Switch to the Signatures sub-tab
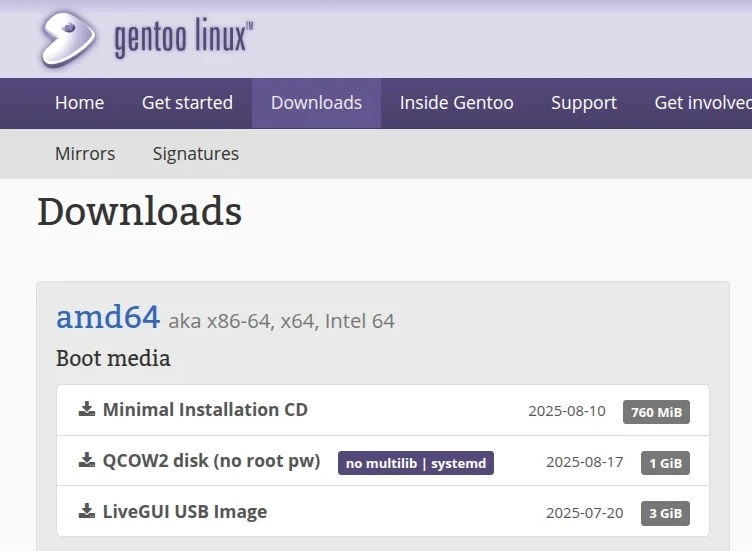 pos(196,154)
